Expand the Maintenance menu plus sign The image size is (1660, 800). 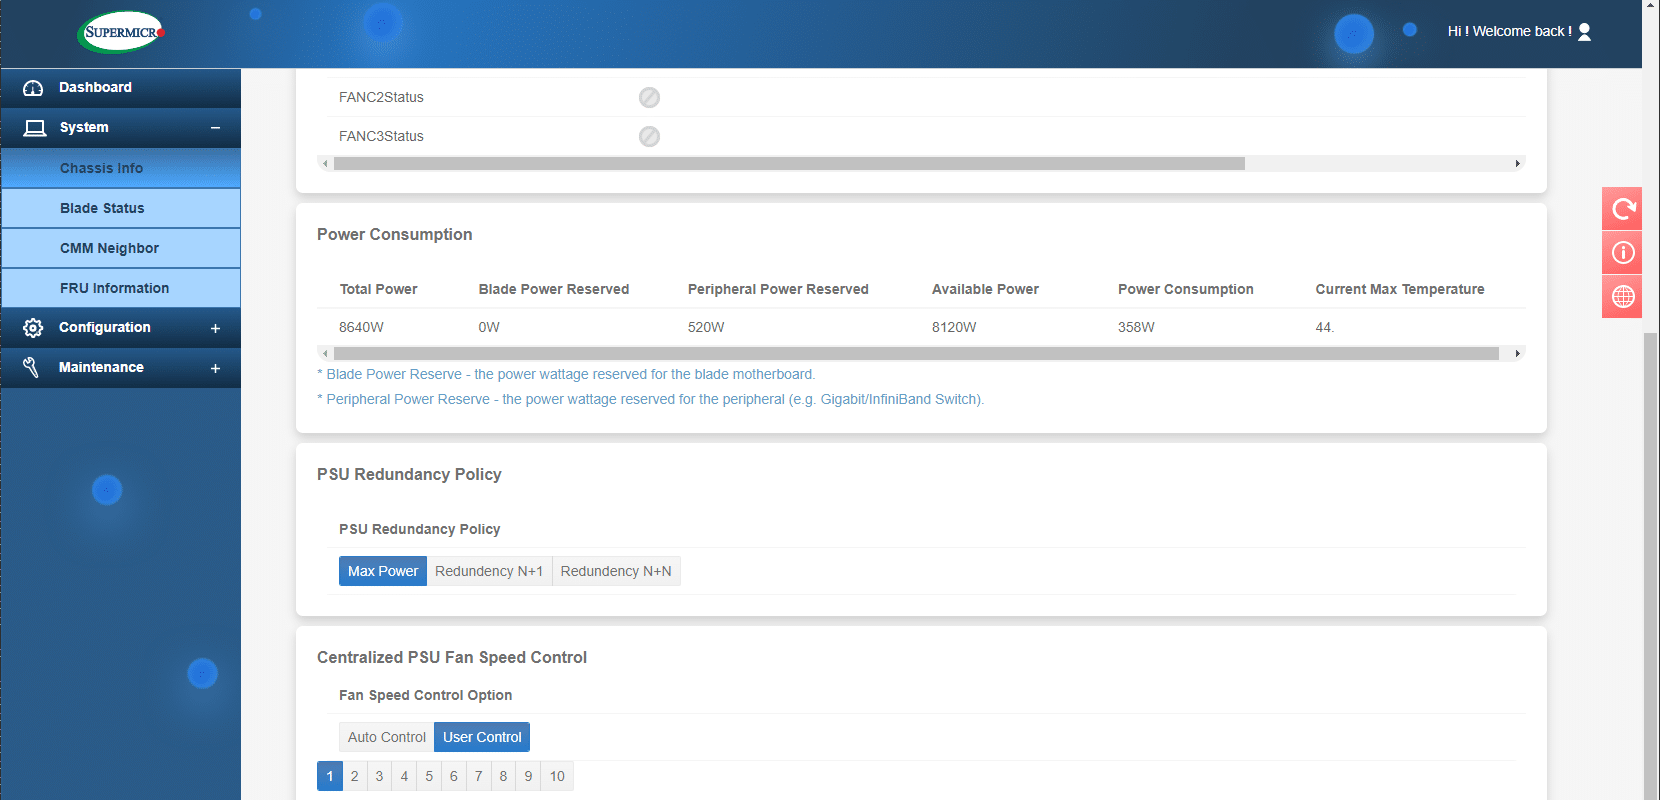tap(215, 368)
